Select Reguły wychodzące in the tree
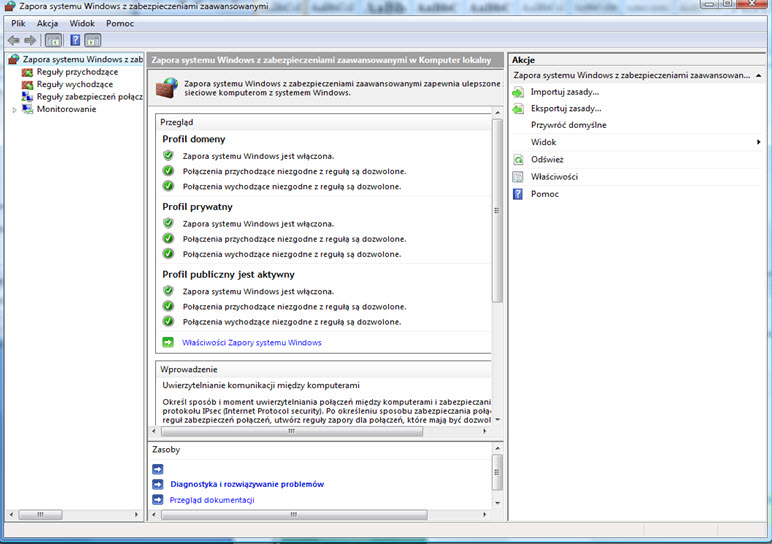 (x=75, y=84)
